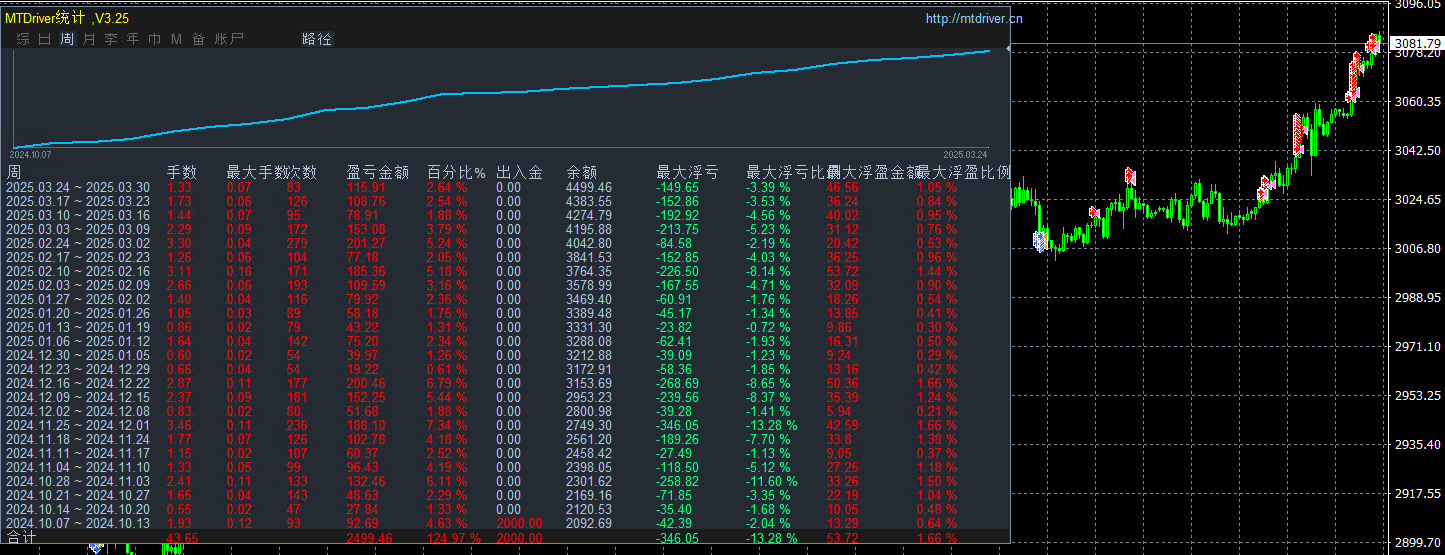Screen dimensions: 1445x555
Task: Open the 季 quarterly tab
Action: coord(111,39)
